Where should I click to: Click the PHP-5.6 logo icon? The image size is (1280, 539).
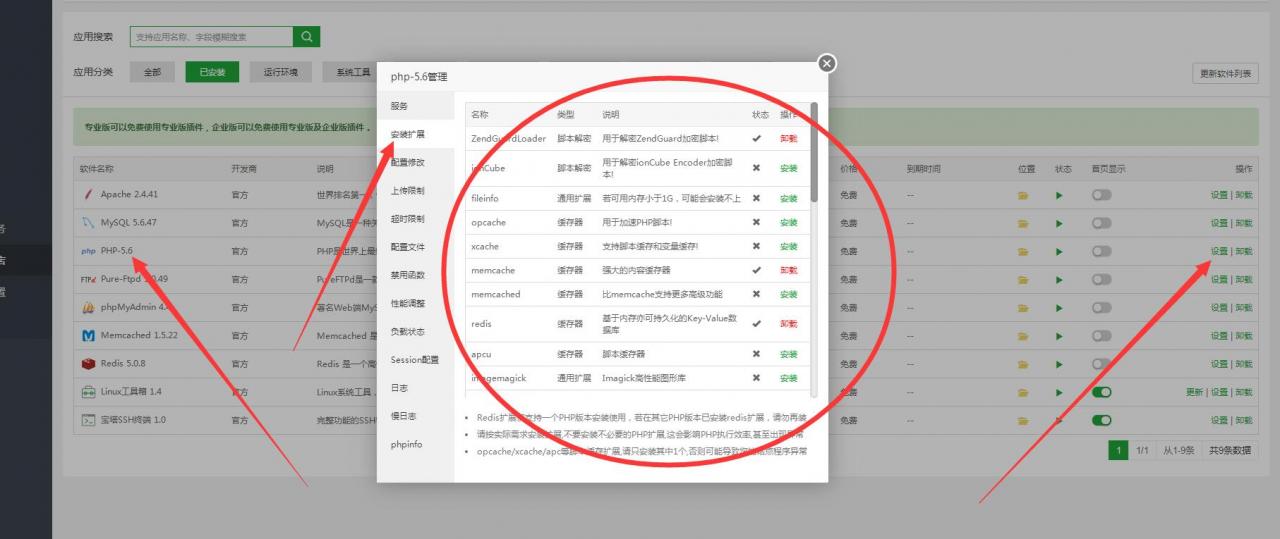tap(88, 251)
